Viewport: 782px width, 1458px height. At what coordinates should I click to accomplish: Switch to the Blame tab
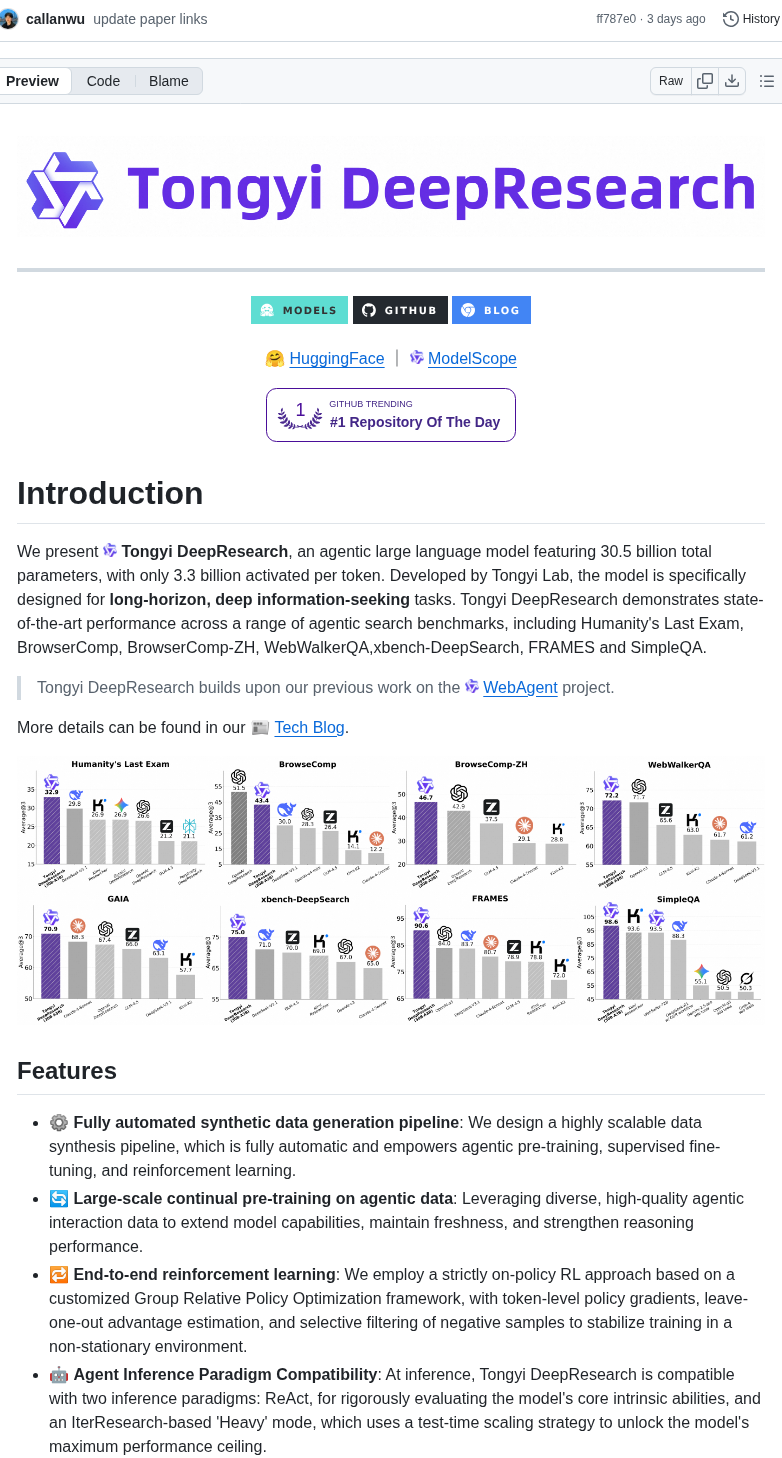tap(168, 81)
